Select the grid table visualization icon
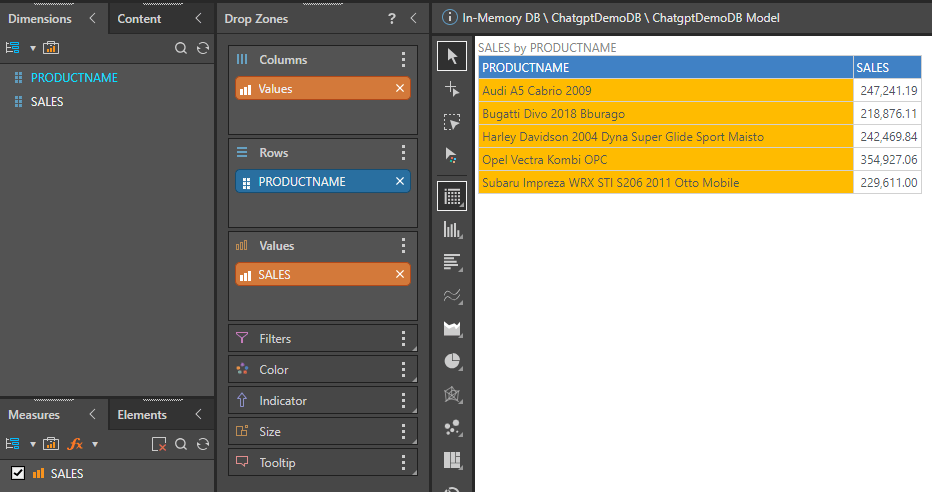Image resolution: width=932 pixels, height=492 pixels. 452,197
